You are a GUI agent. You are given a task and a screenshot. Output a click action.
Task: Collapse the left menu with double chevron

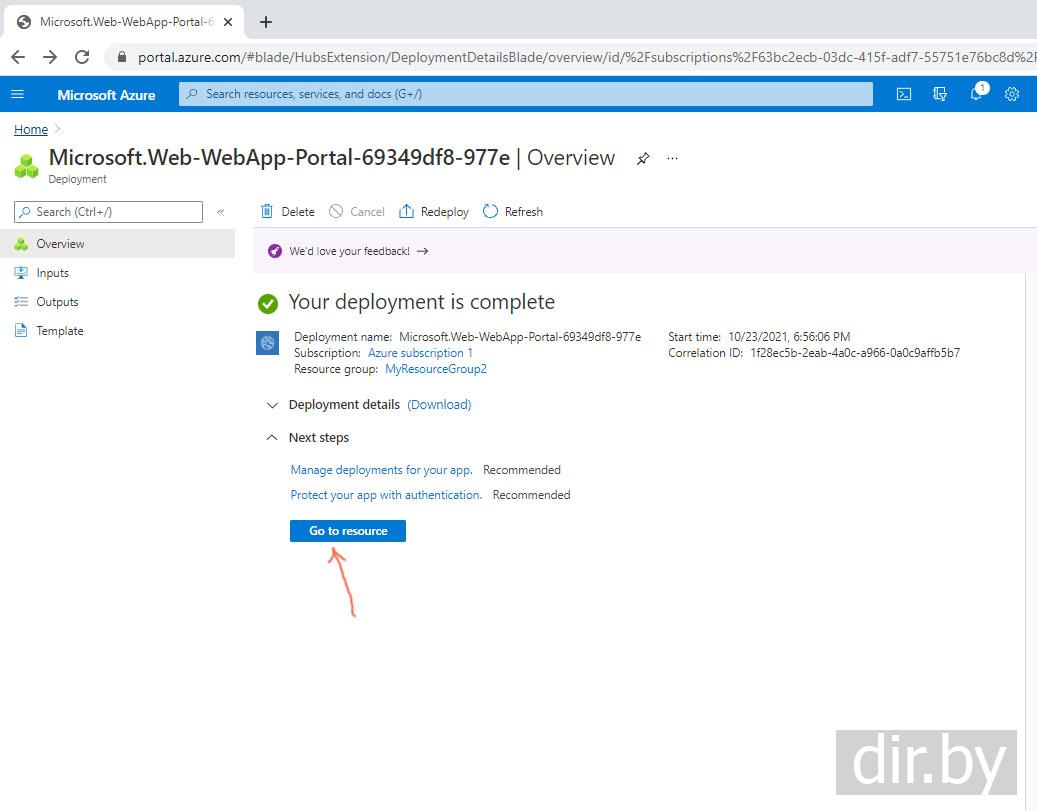tap(221, 212)
